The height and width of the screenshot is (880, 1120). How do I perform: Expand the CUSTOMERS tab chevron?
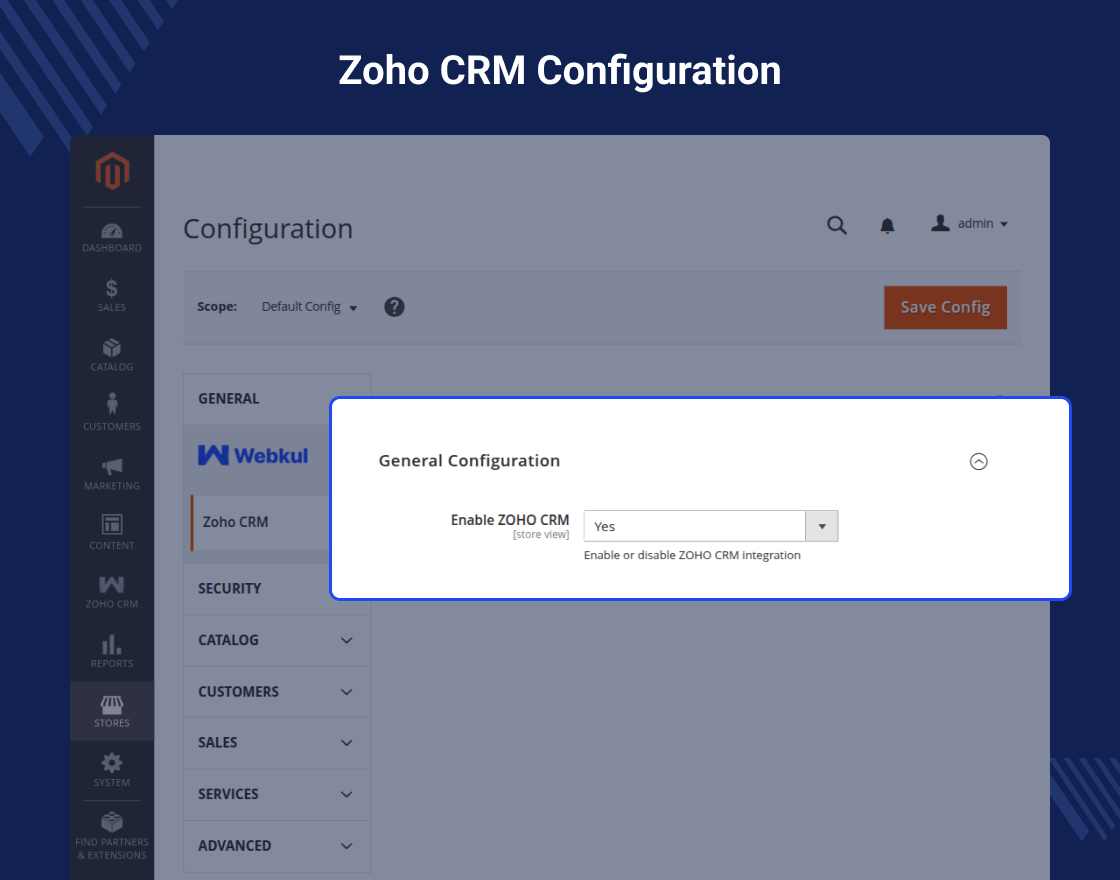pyautogui.click(x=346, y=692)
